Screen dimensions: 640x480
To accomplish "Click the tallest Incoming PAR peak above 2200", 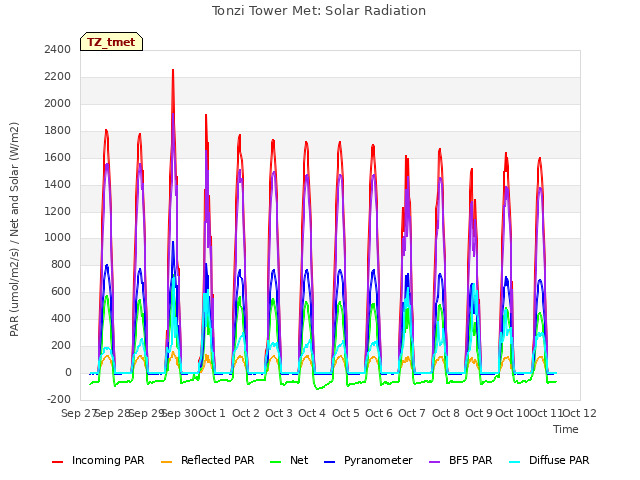I will pyautogui.click(x=173, y=70).
